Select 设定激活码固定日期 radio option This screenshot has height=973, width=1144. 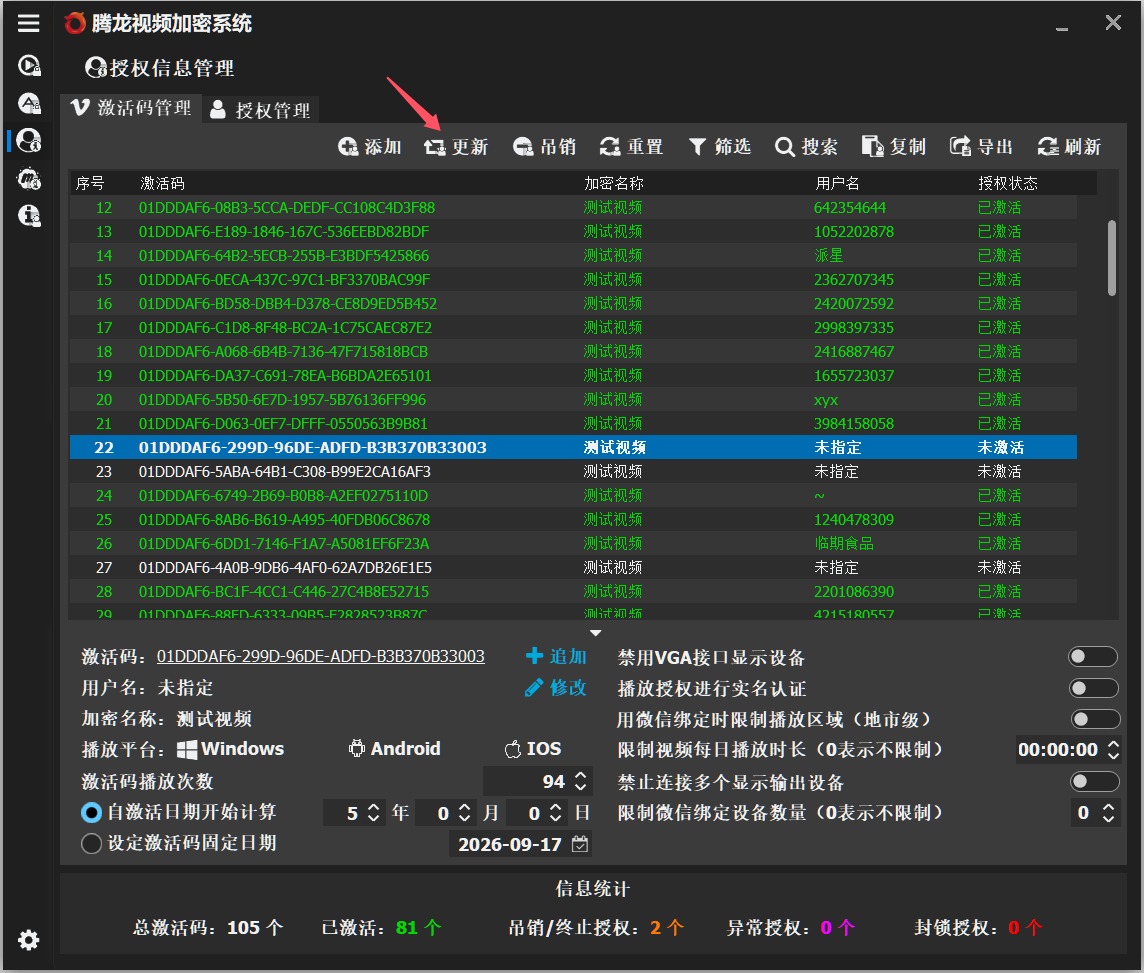tap(91, 843)
